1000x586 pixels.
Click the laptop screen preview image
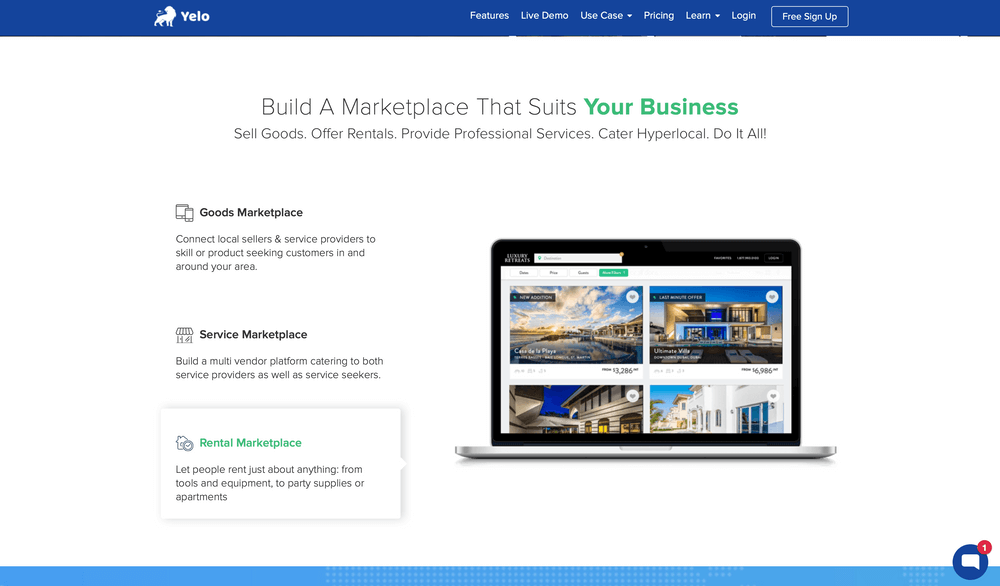645,341
